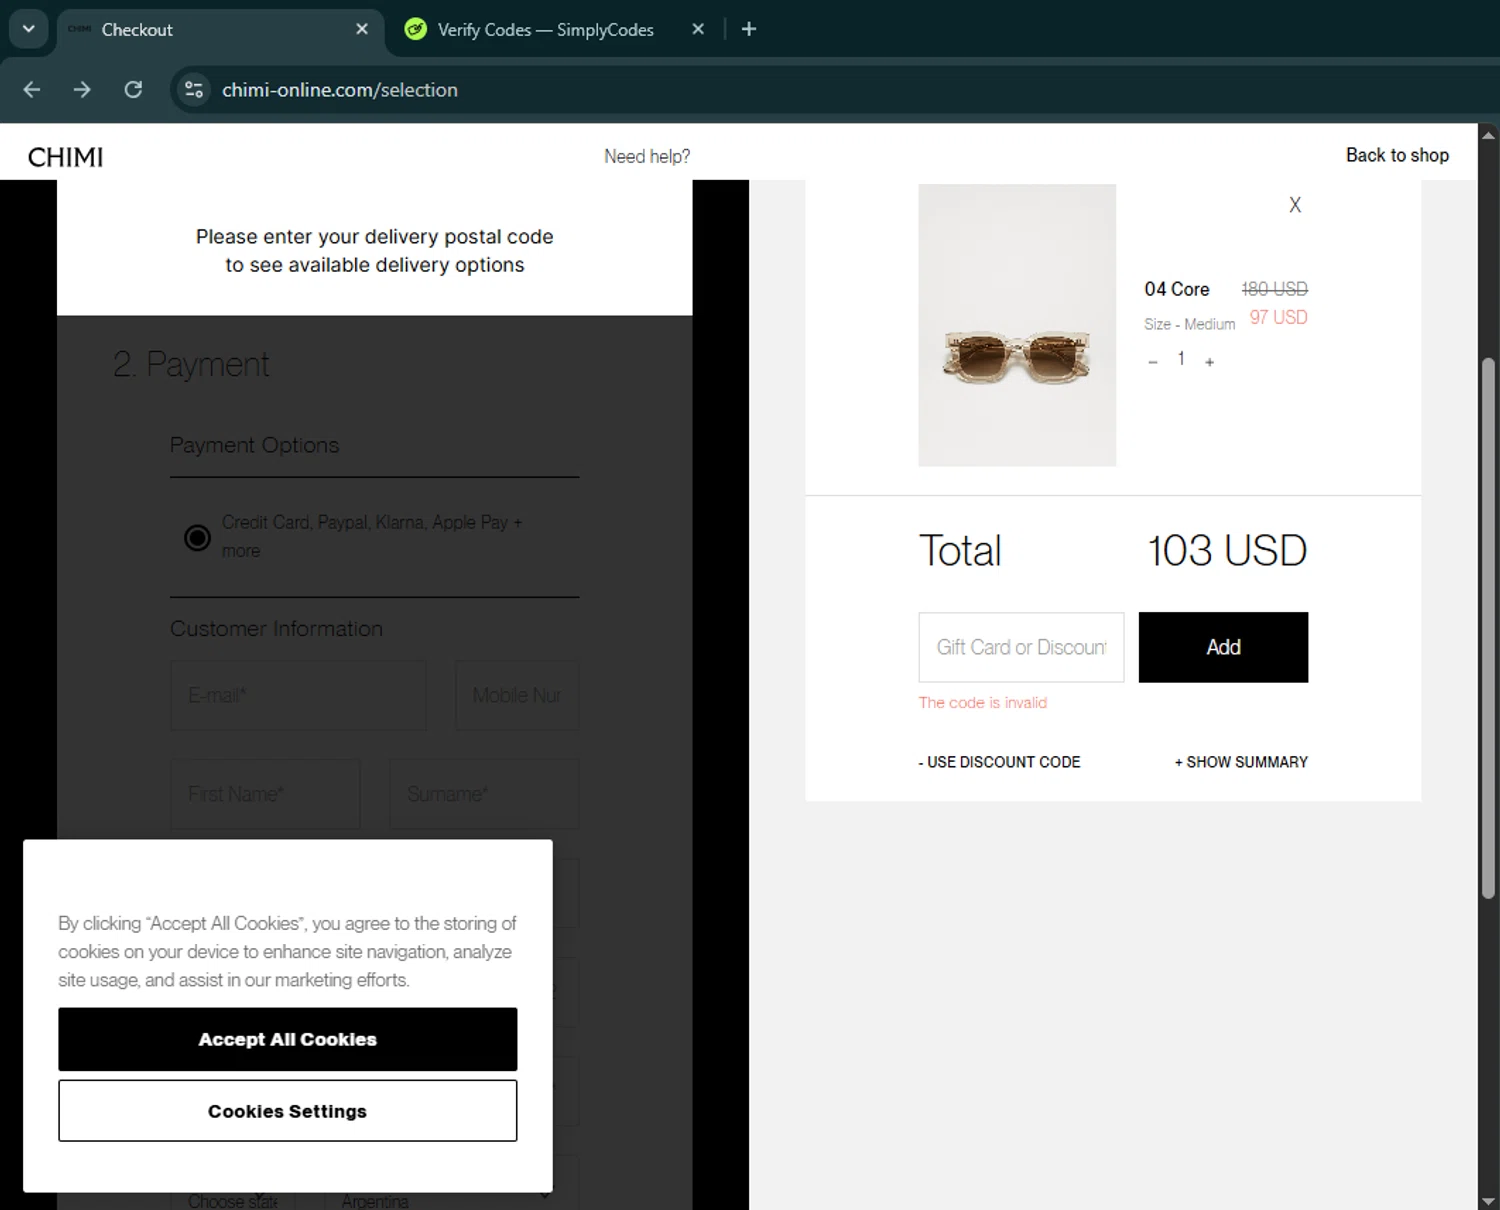Click the CHIMI logo
The image size is (1500, 1210).
66,157
